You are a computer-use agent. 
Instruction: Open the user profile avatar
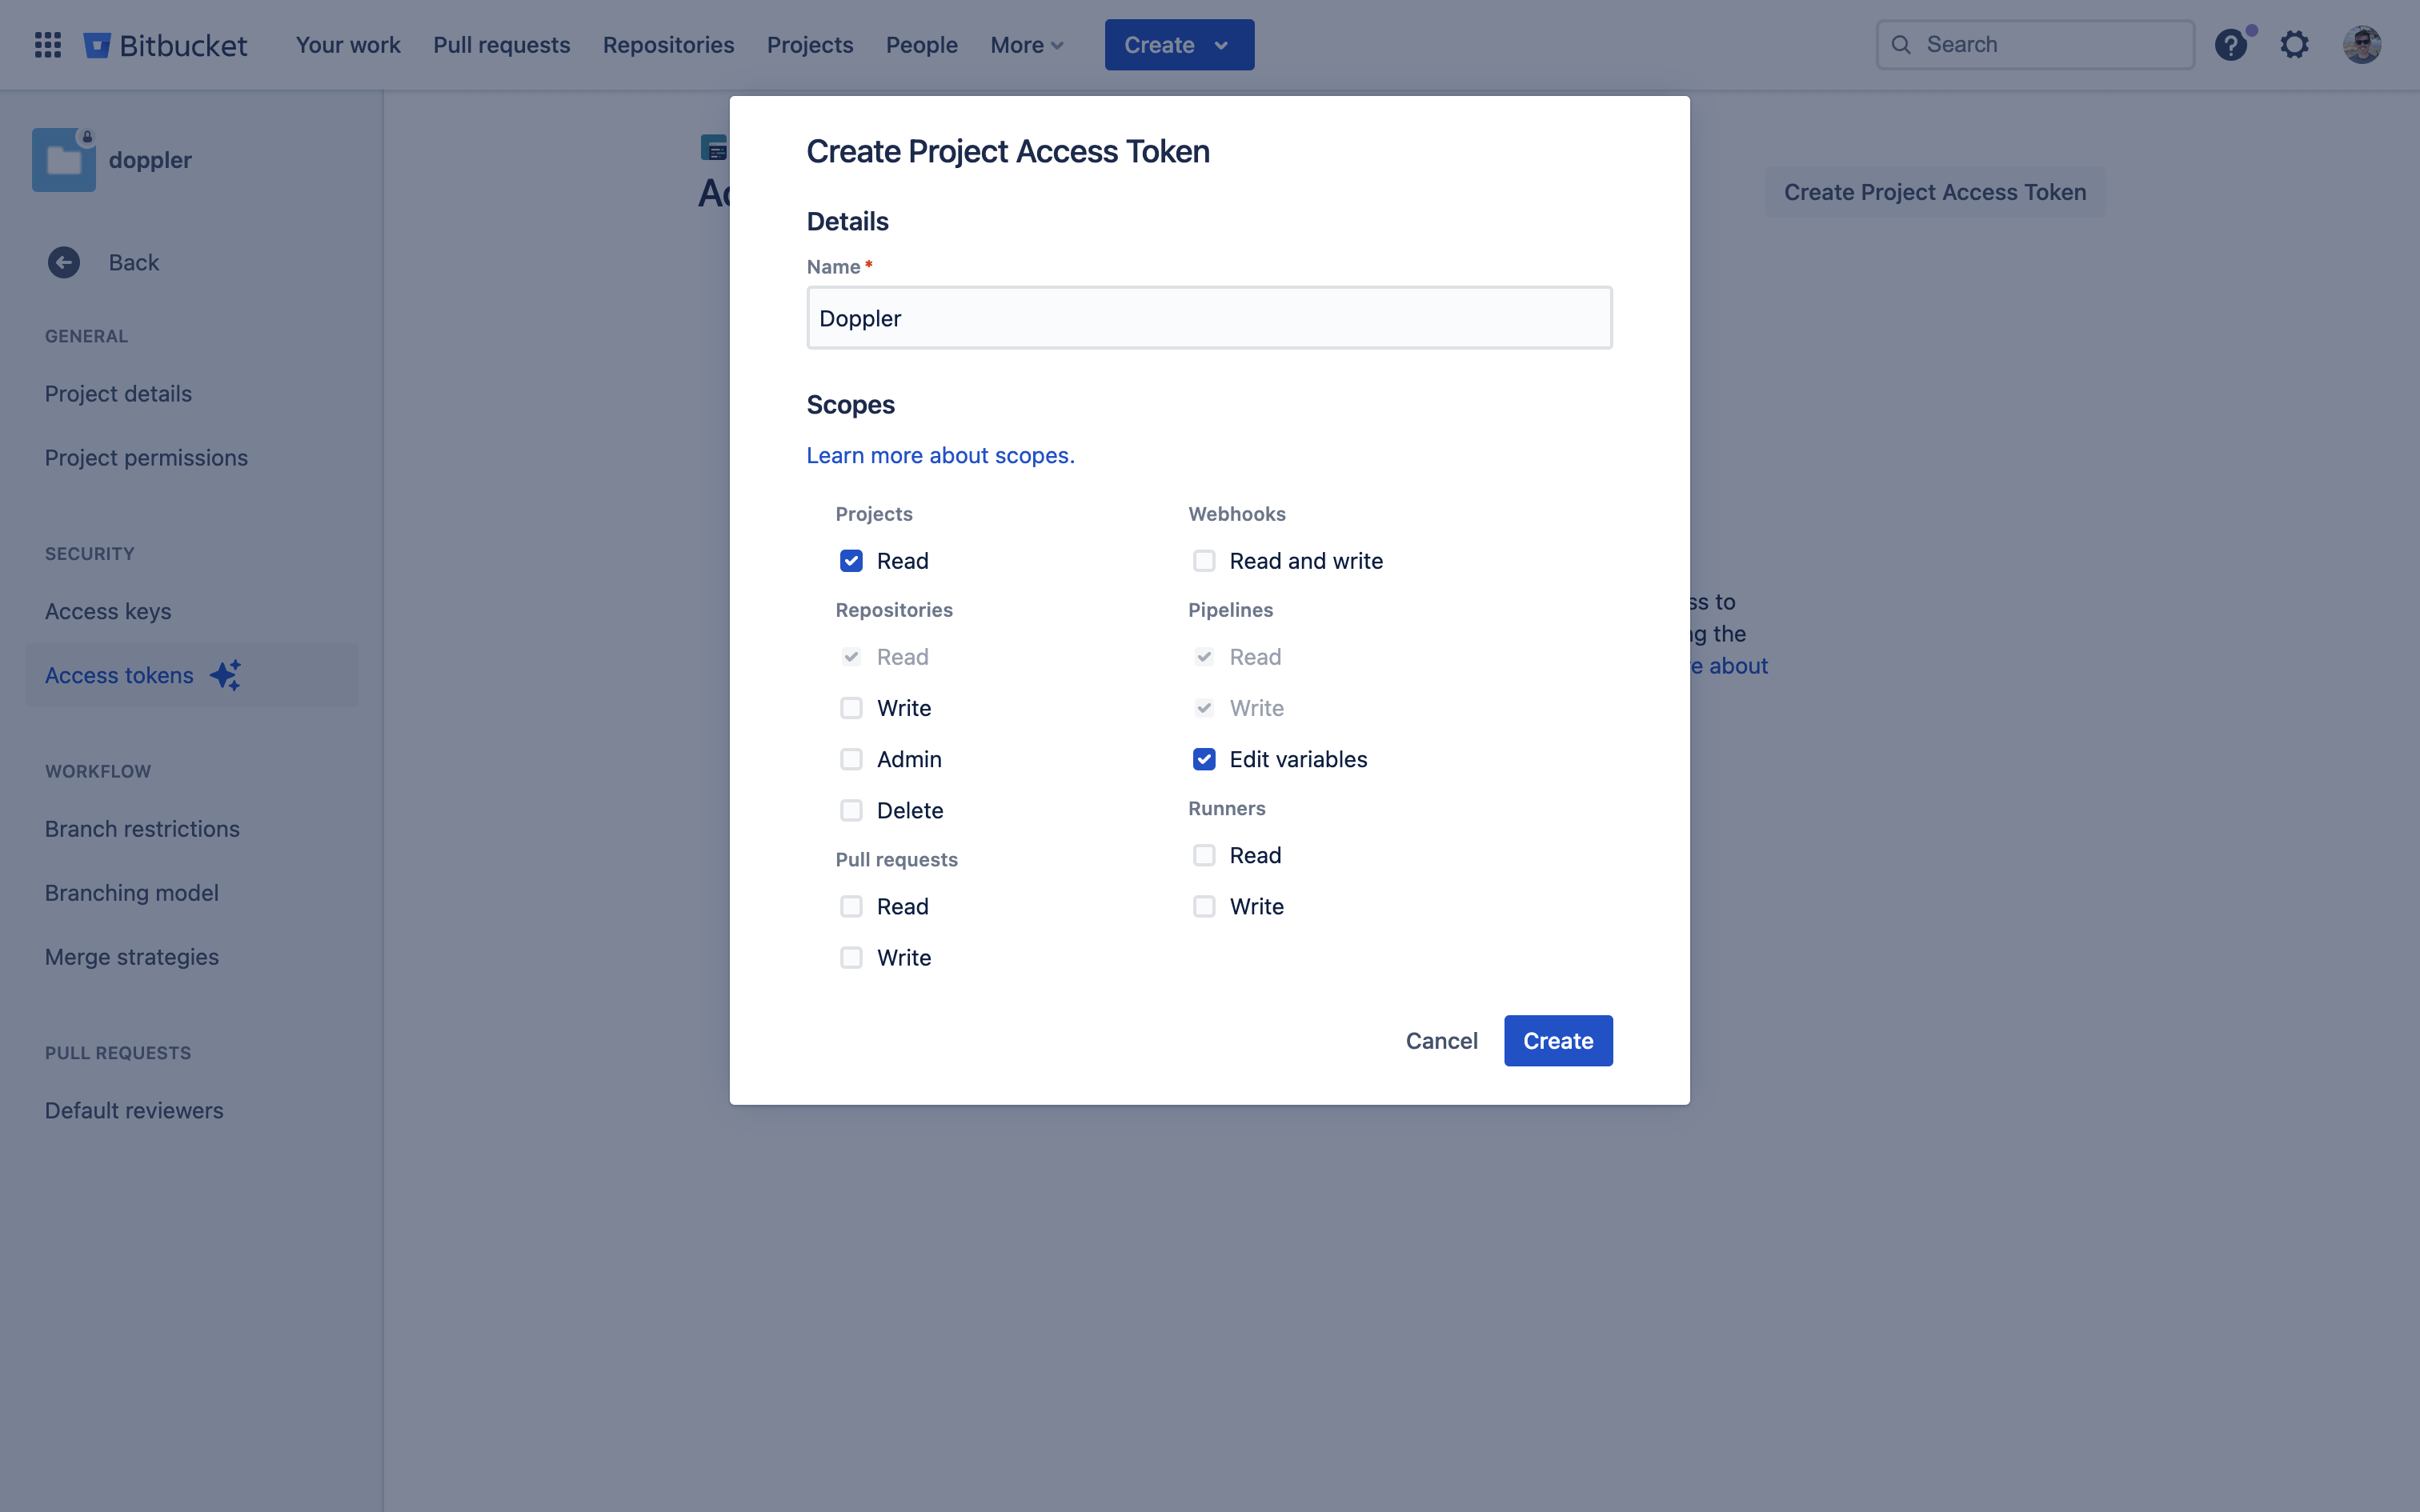[2361, 45]
